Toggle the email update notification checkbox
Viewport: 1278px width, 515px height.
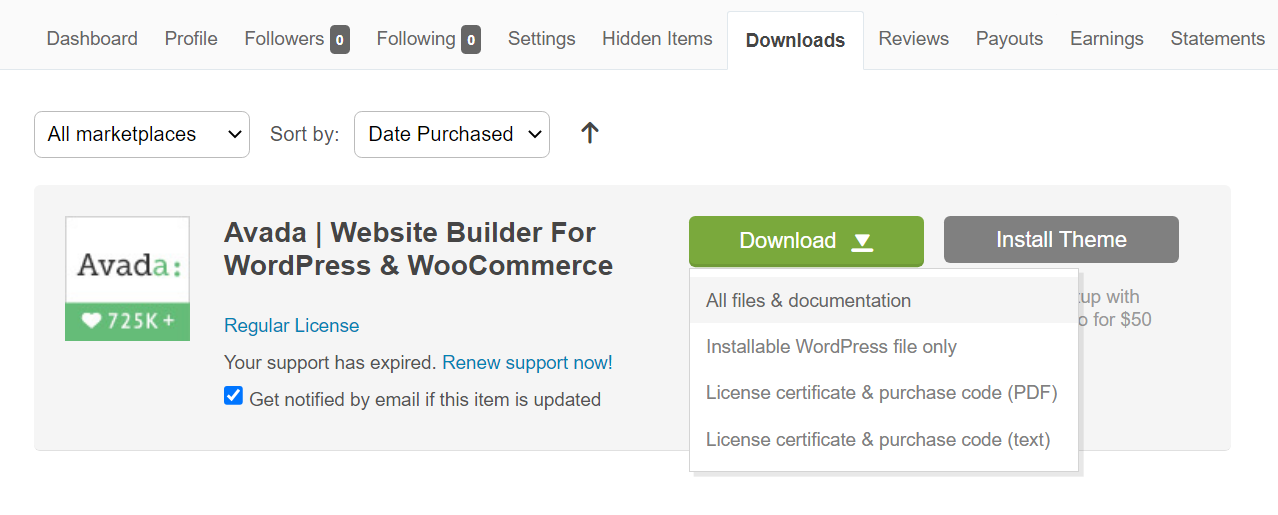(233, 396)
